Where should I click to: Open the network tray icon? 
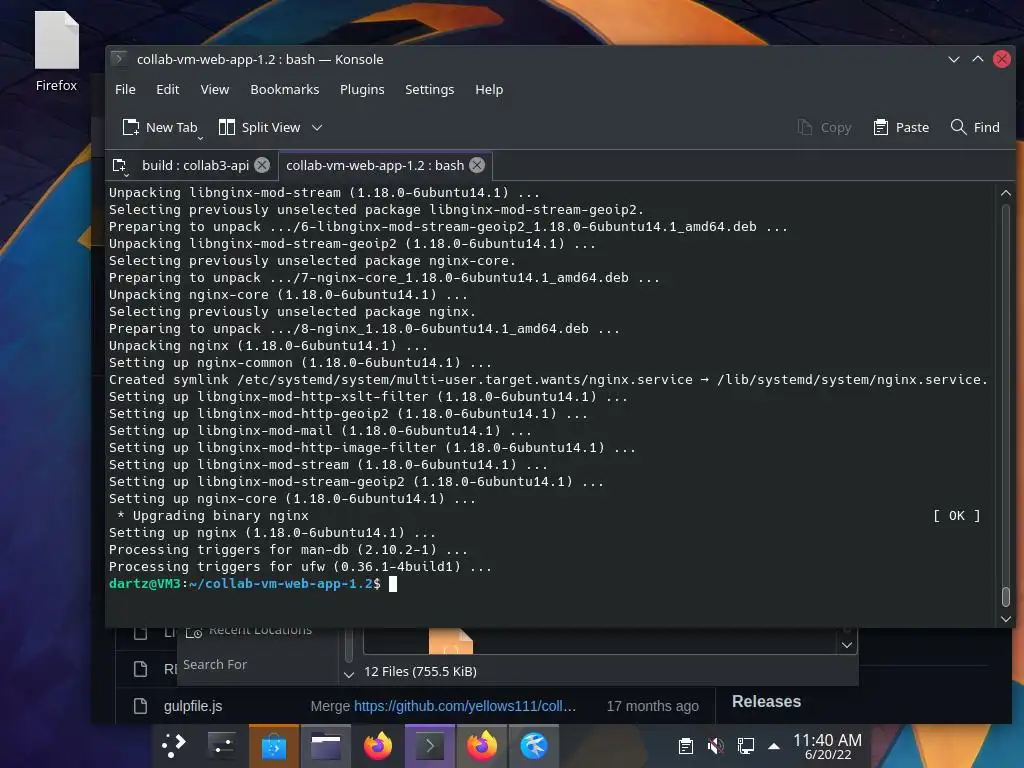(x=745, y=746)
